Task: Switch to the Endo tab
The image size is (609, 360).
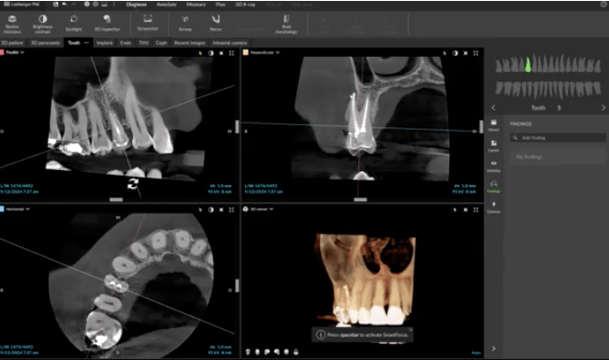Action: click(x=125, y=43)
